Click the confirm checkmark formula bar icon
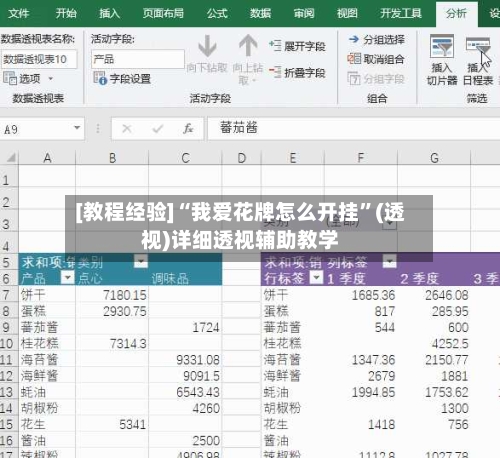 click(x=157, y=129)
